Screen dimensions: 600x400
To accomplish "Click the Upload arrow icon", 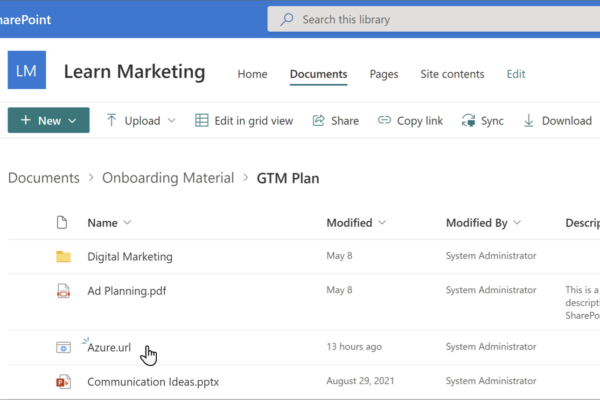I will pos(111,120).
